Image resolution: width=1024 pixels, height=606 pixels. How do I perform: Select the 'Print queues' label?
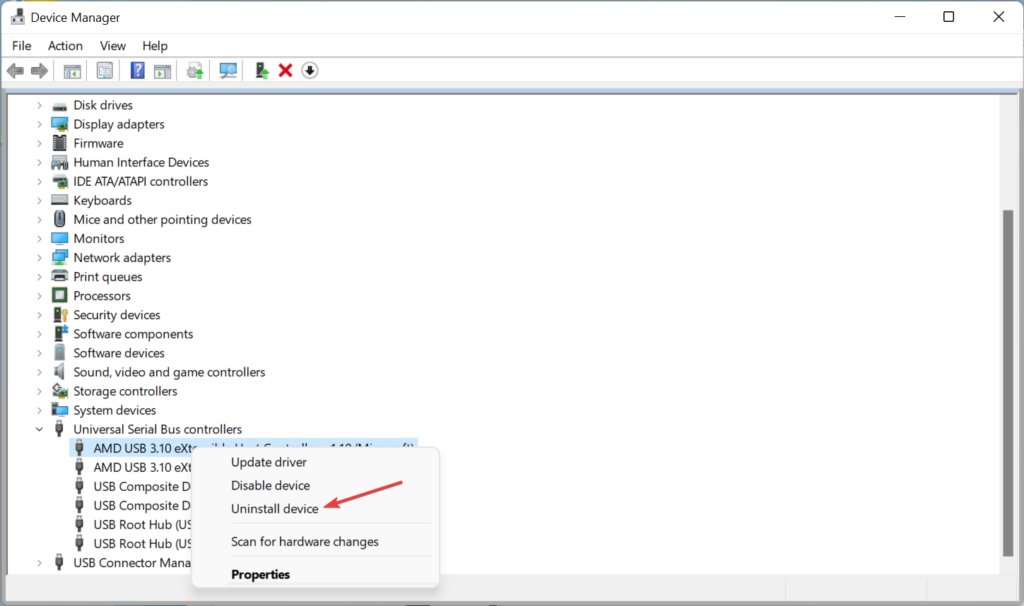pyautogui.click(x=108, y=277)
